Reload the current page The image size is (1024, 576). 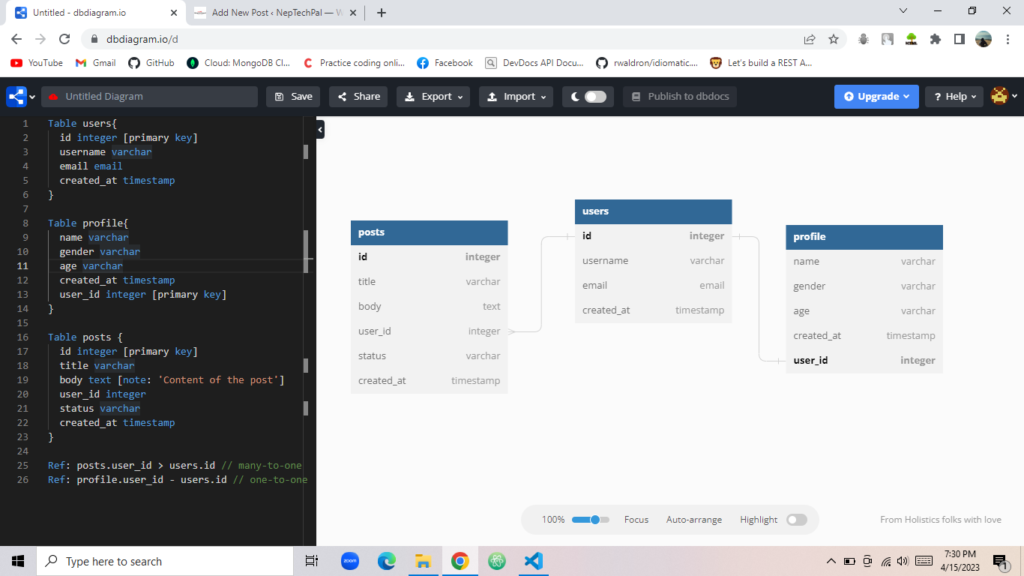click(65, 39)
